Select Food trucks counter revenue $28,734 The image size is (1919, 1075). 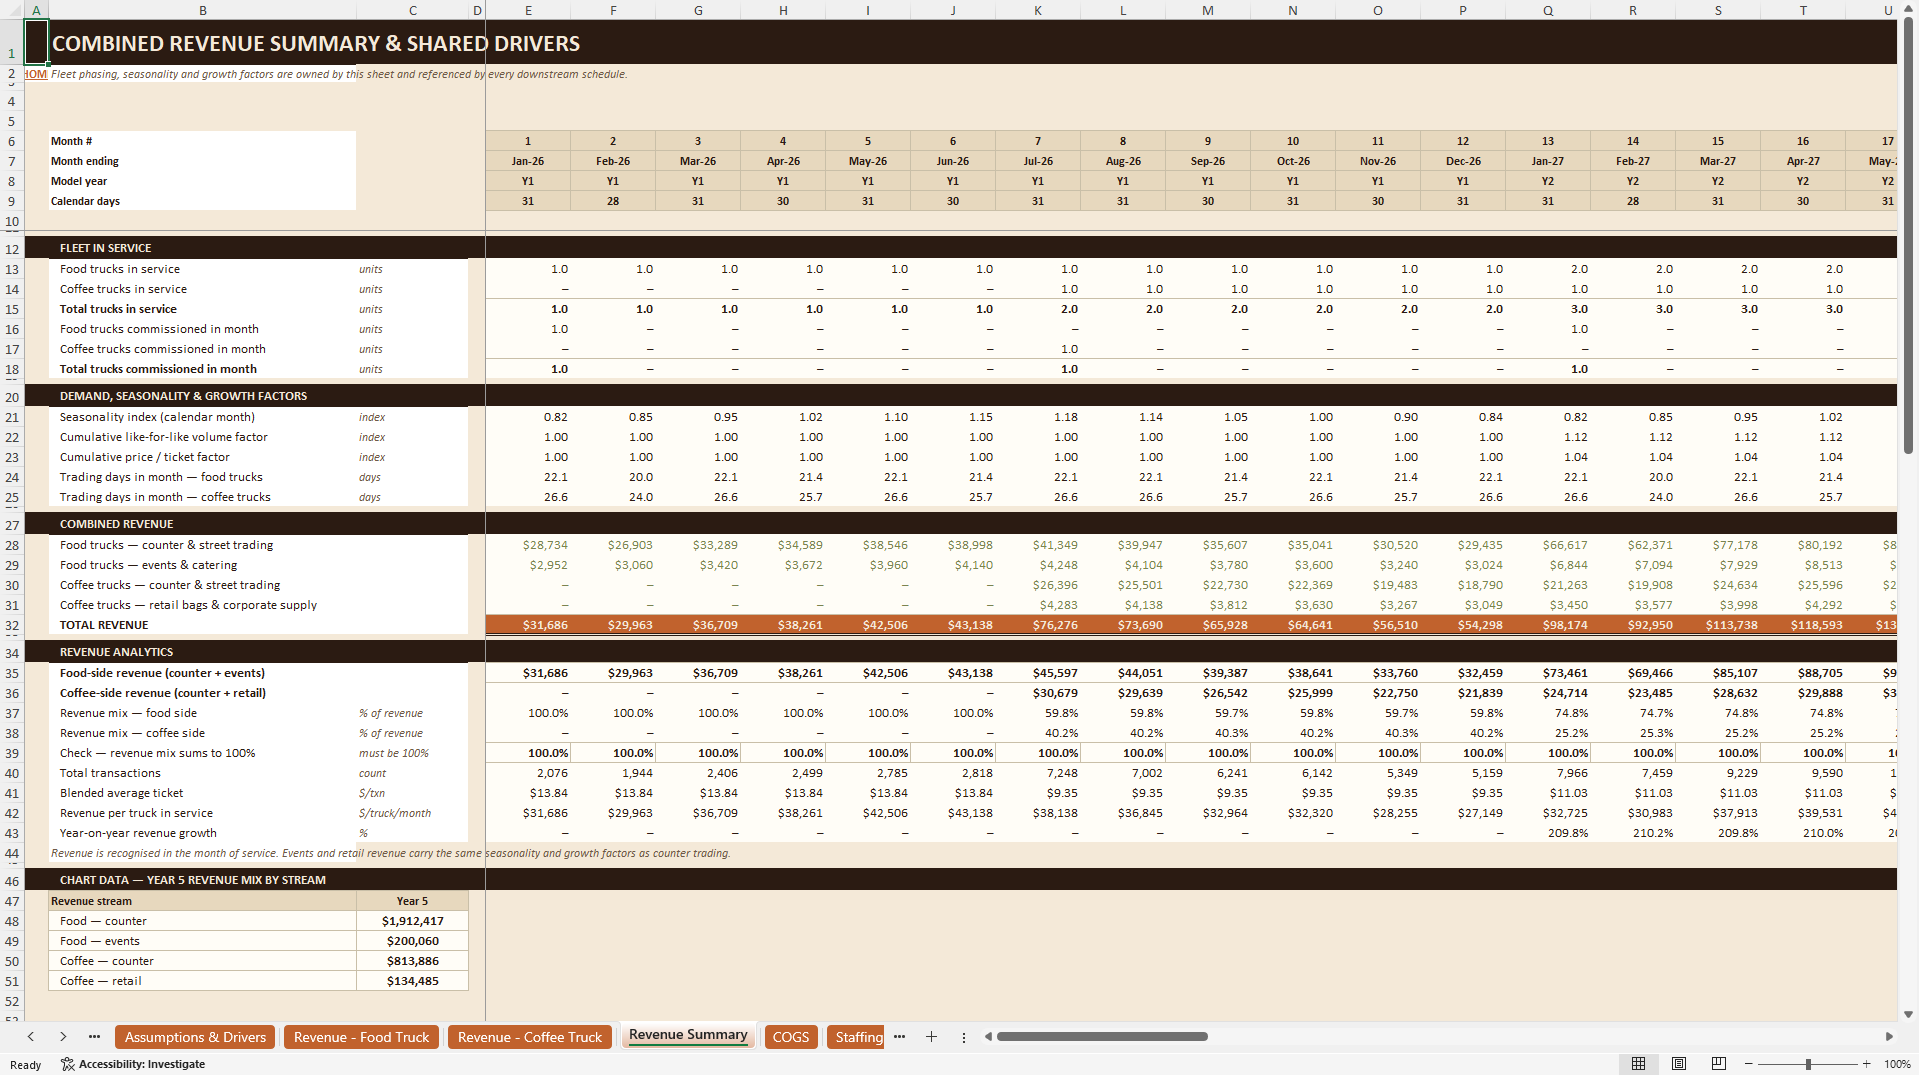tap(528, 545)
